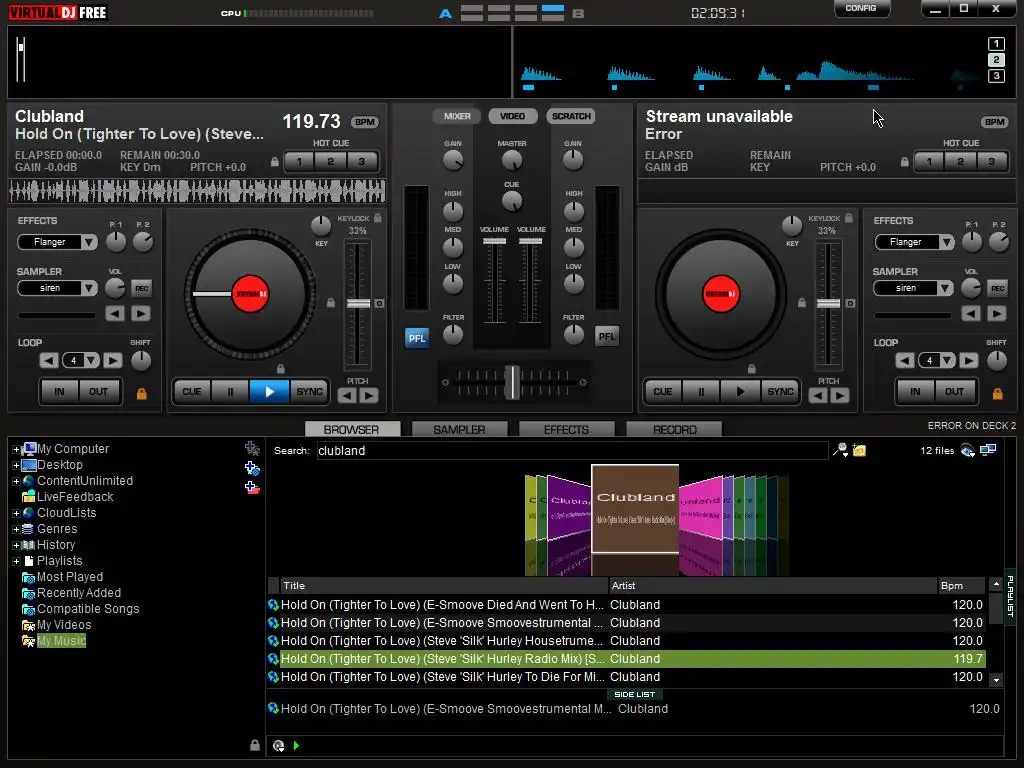The image size is (1024, 768).
Task: Select the Steve 'Silk' Hurley To Die For track
Action: coord(626,677)
